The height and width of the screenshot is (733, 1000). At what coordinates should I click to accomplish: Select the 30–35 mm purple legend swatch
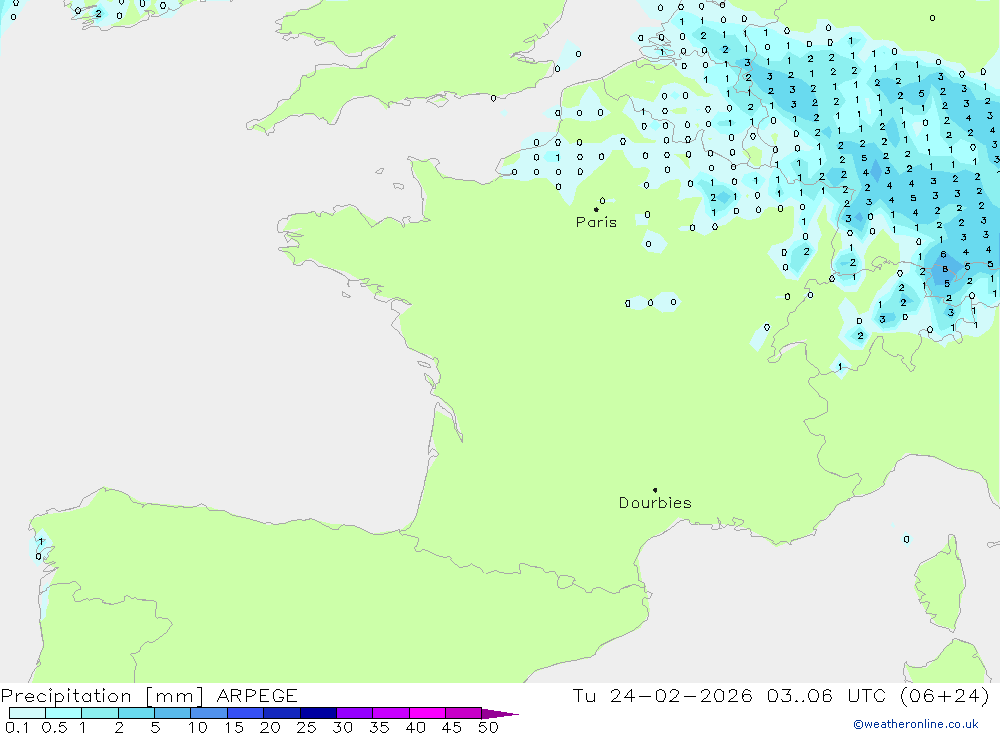coord(355,713)
